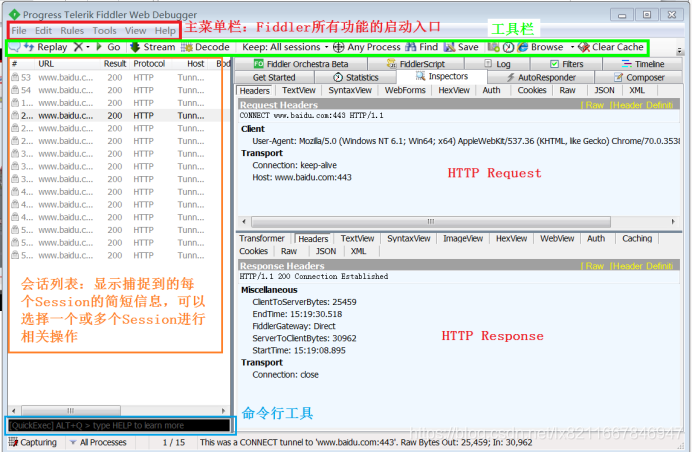Sort sessions by URL column header
This screenshot has width=693, height=452.
coord(46,64)
